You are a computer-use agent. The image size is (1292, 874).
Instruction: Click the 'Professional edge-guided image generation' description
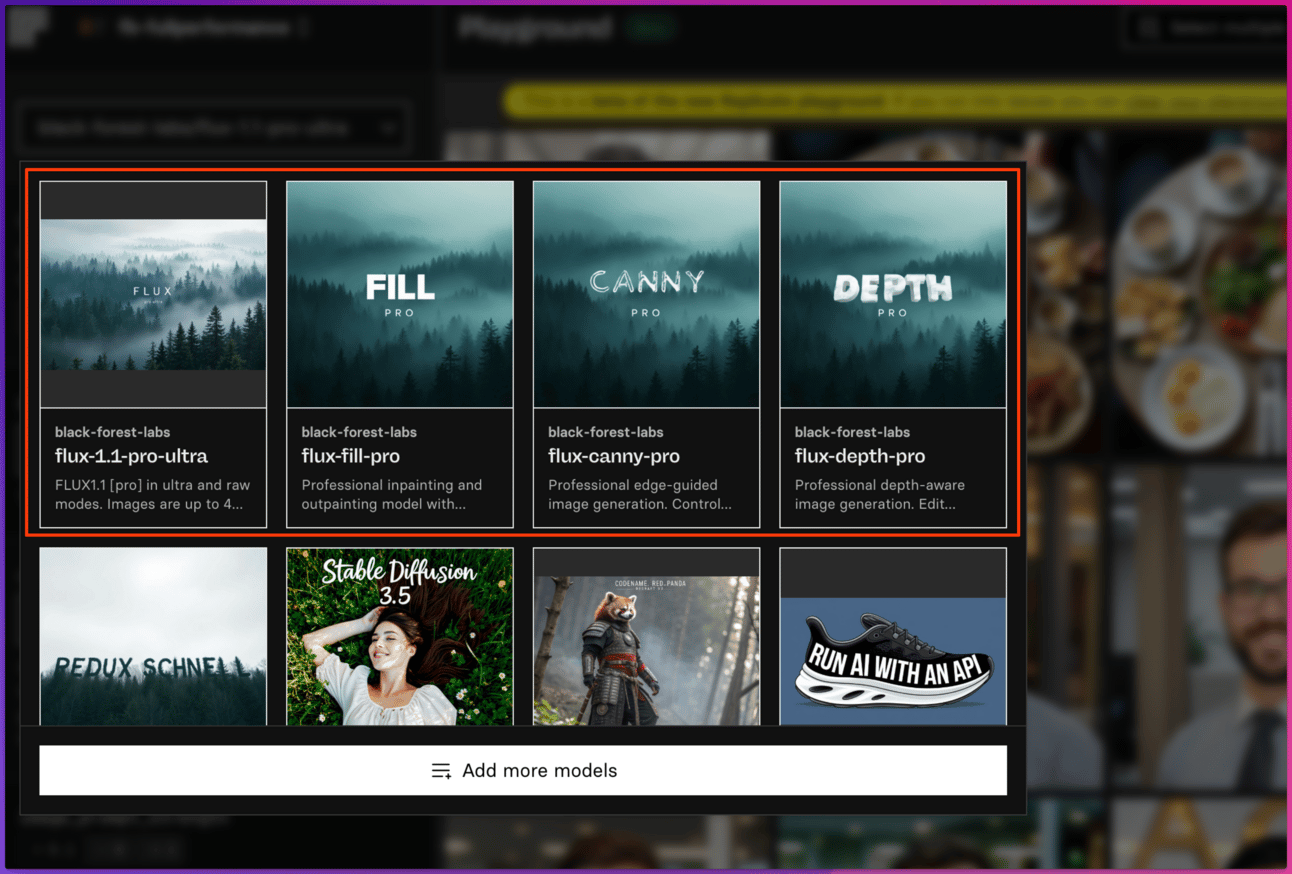(640, 494)
